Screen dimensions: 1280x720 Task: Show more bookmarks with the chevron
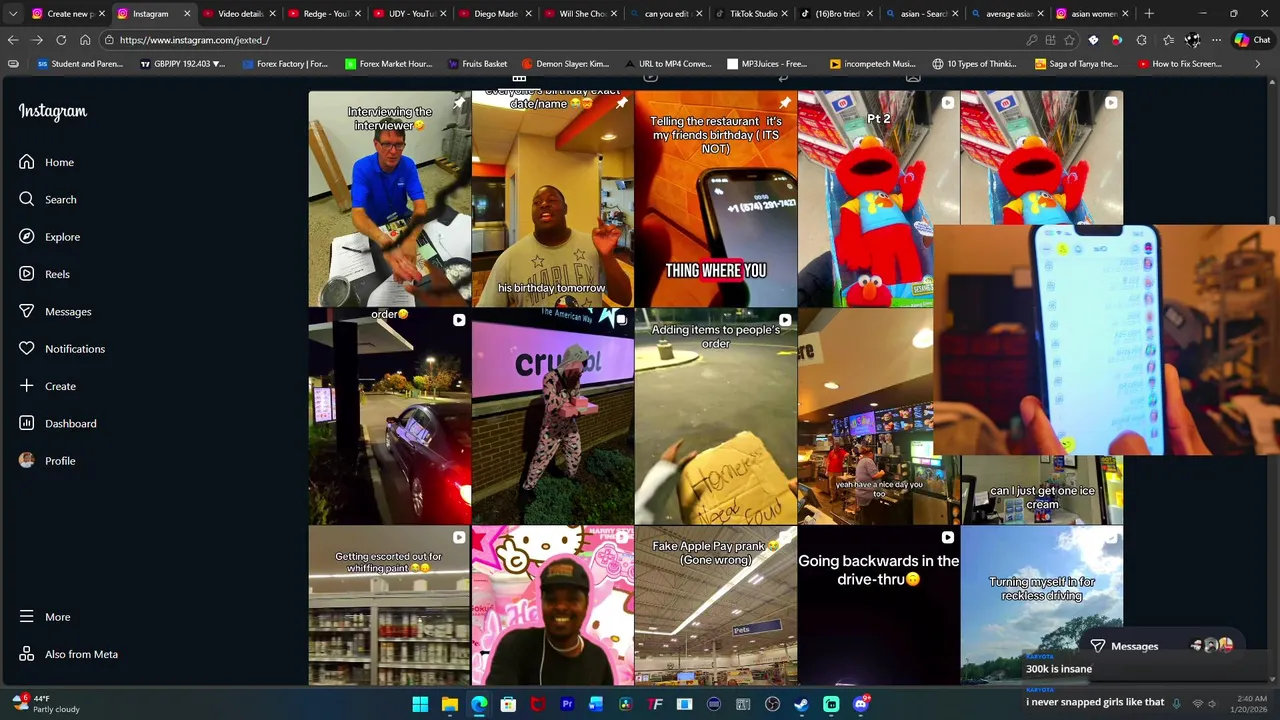pos(1258,64)
